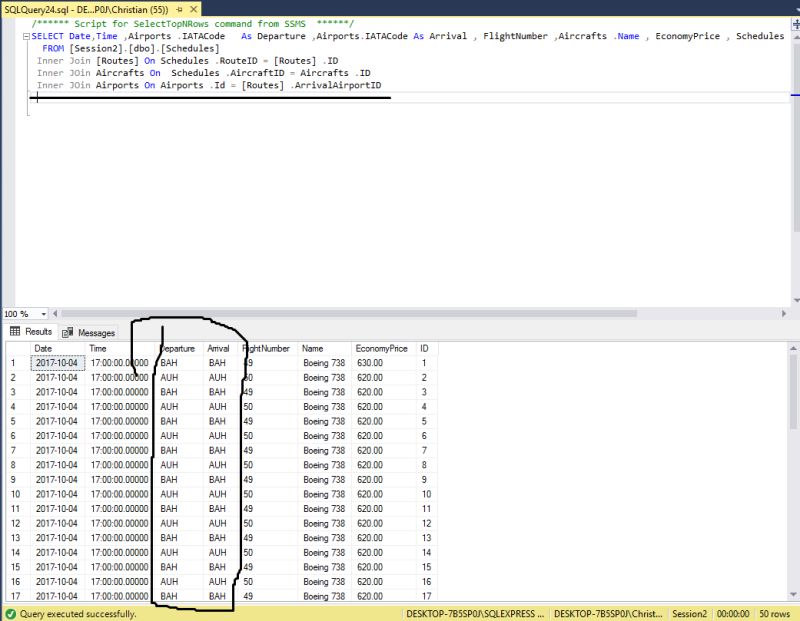Click the green success checkmark in status bar

tap(8, 611)
